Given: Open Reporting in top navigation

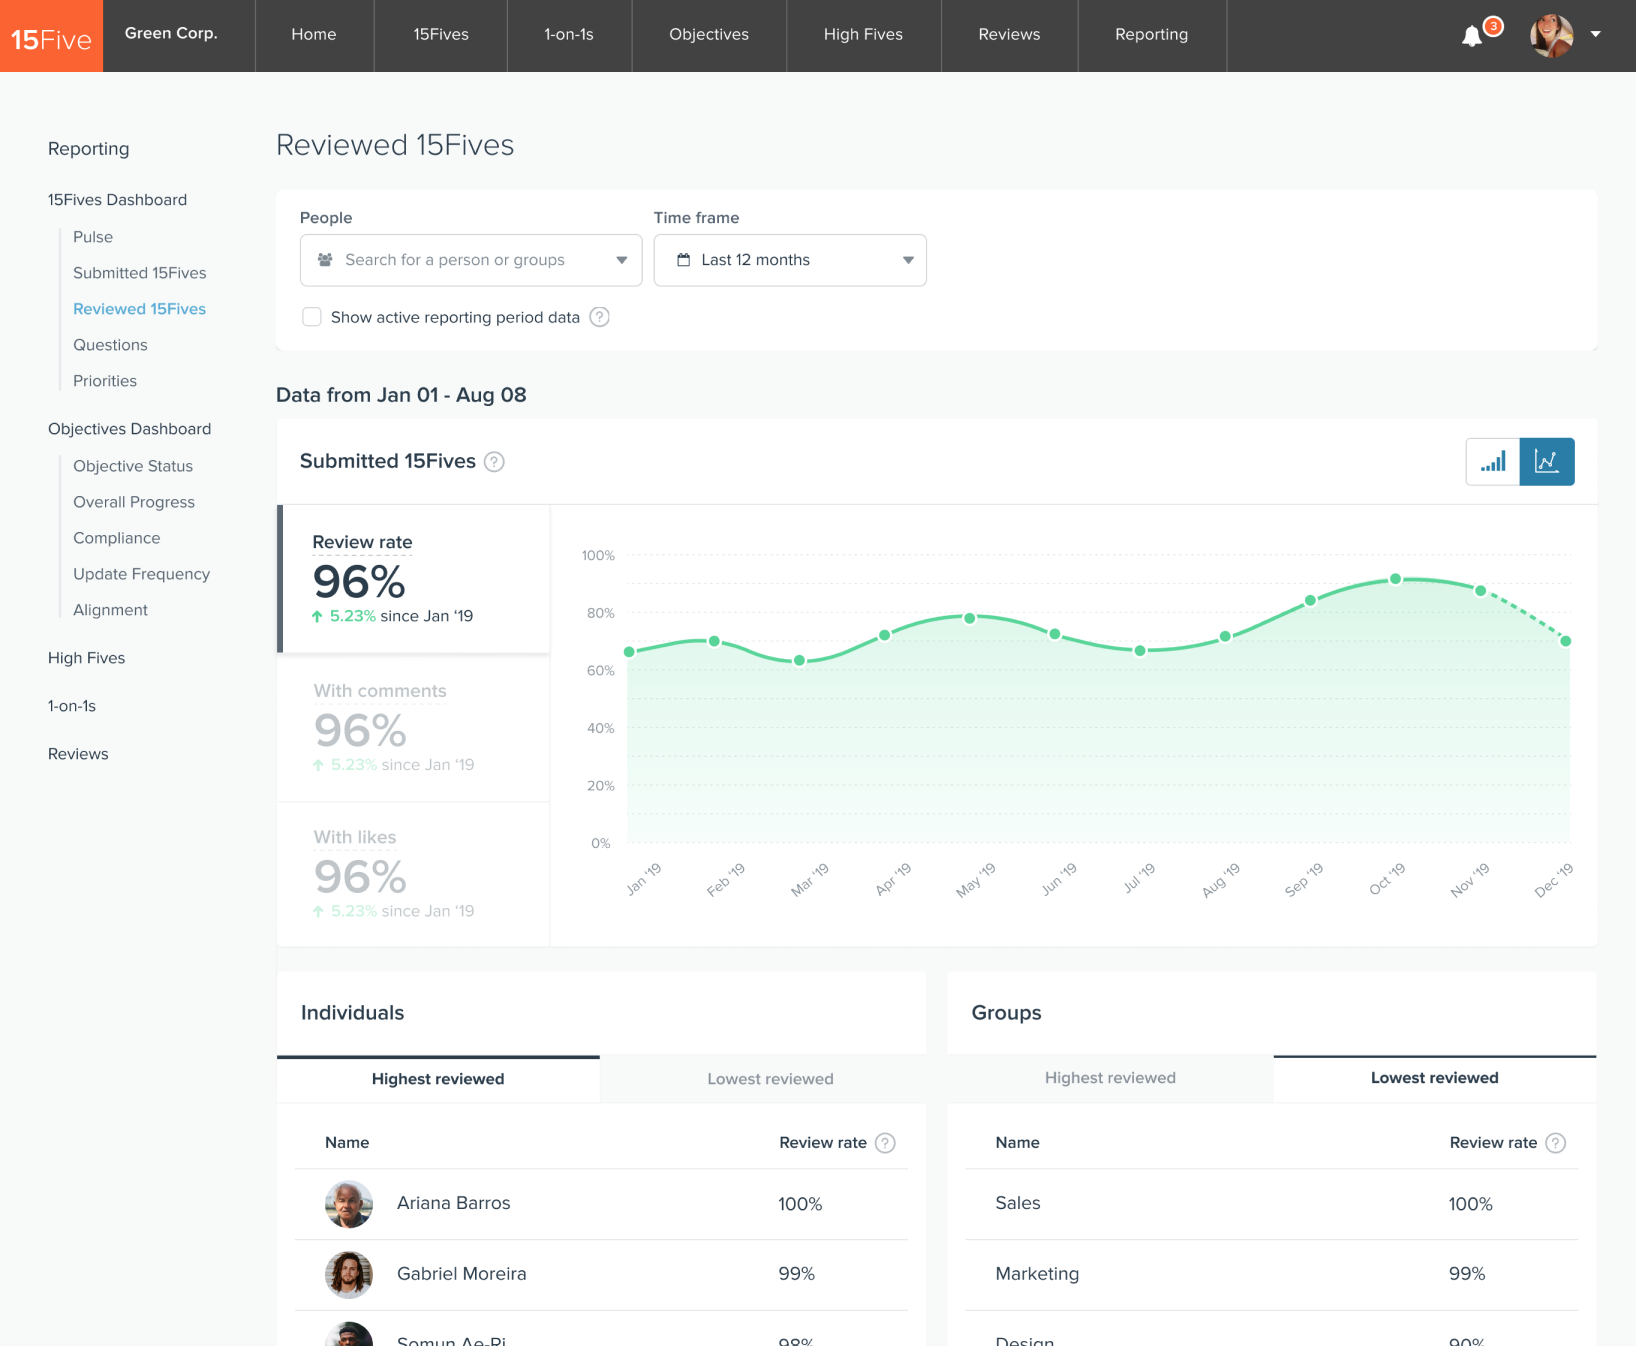Looking at the screenshot, I should point(1152,35).
